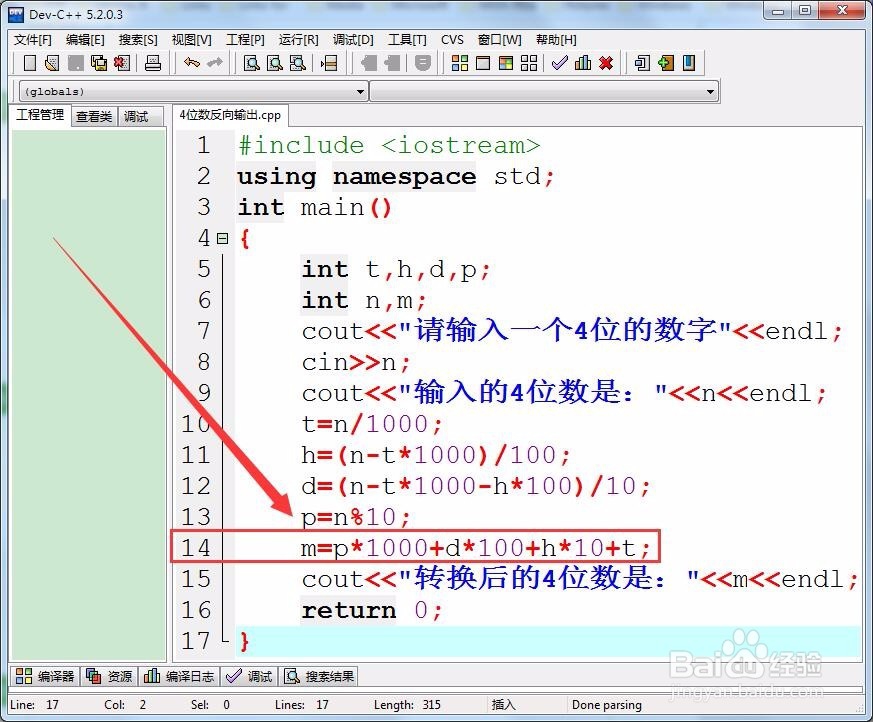Close the current file via toolbar icon

coord(122,63)
